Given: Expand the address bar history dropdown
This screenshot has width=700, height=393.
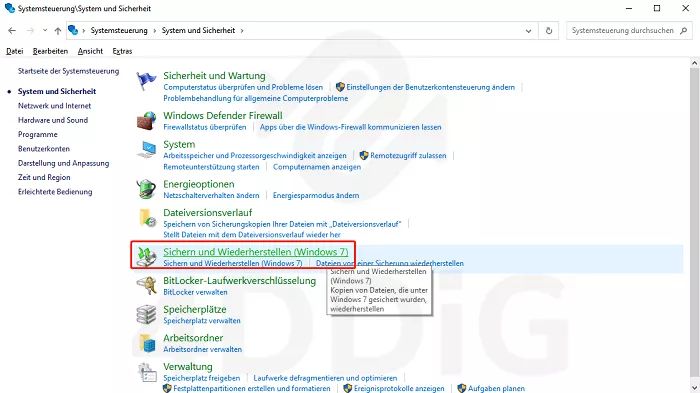Looking at the screenshot, I should click(x=529, y=31).
